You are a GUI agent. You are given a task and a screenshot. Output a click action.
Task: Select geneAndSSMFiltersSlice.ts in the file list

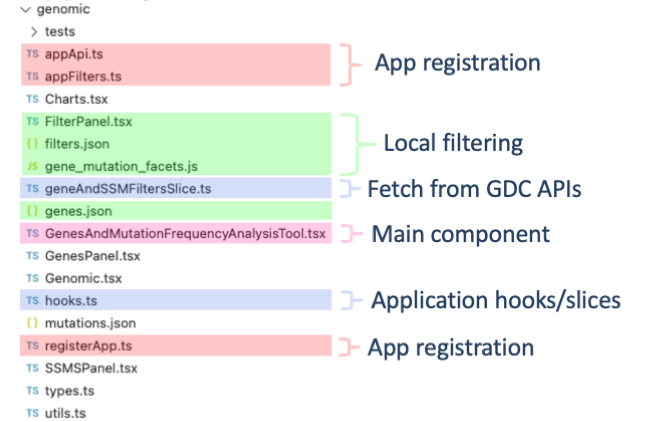pyautogui.click(x=128, y=188)
